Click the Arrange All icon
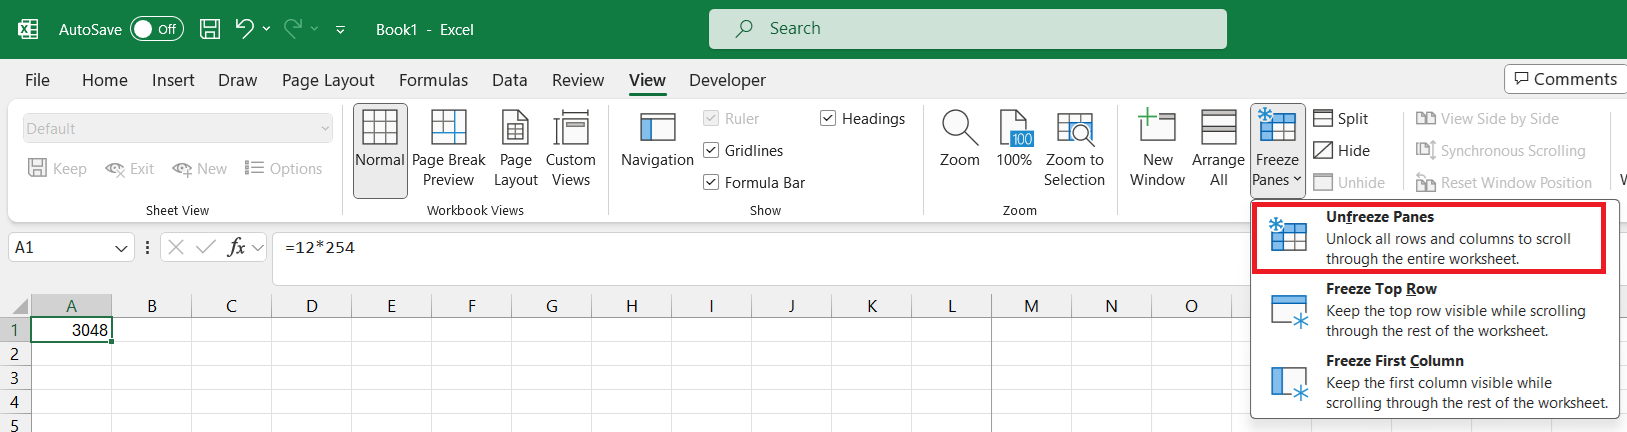The width and height of the screenshot is (1627, 432). point(1218,128)
